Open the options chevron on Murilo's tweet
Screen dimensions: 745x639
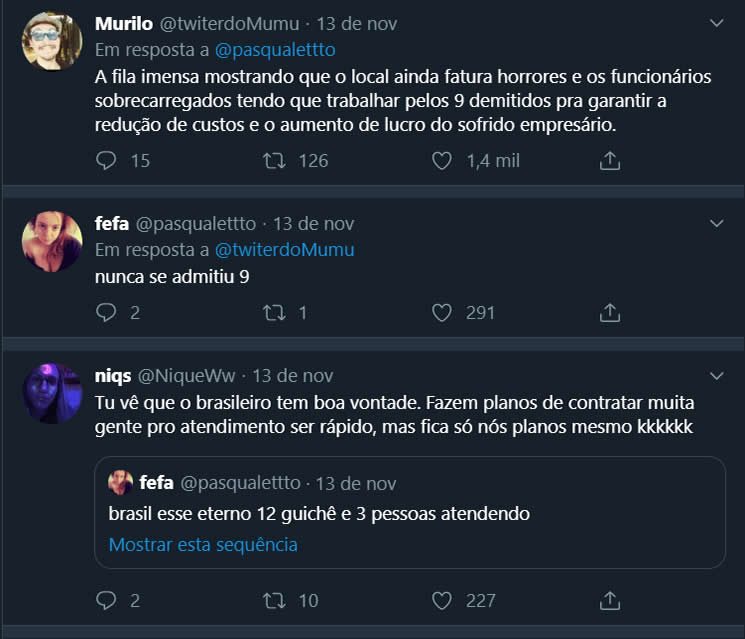click(x=716, y=22)
